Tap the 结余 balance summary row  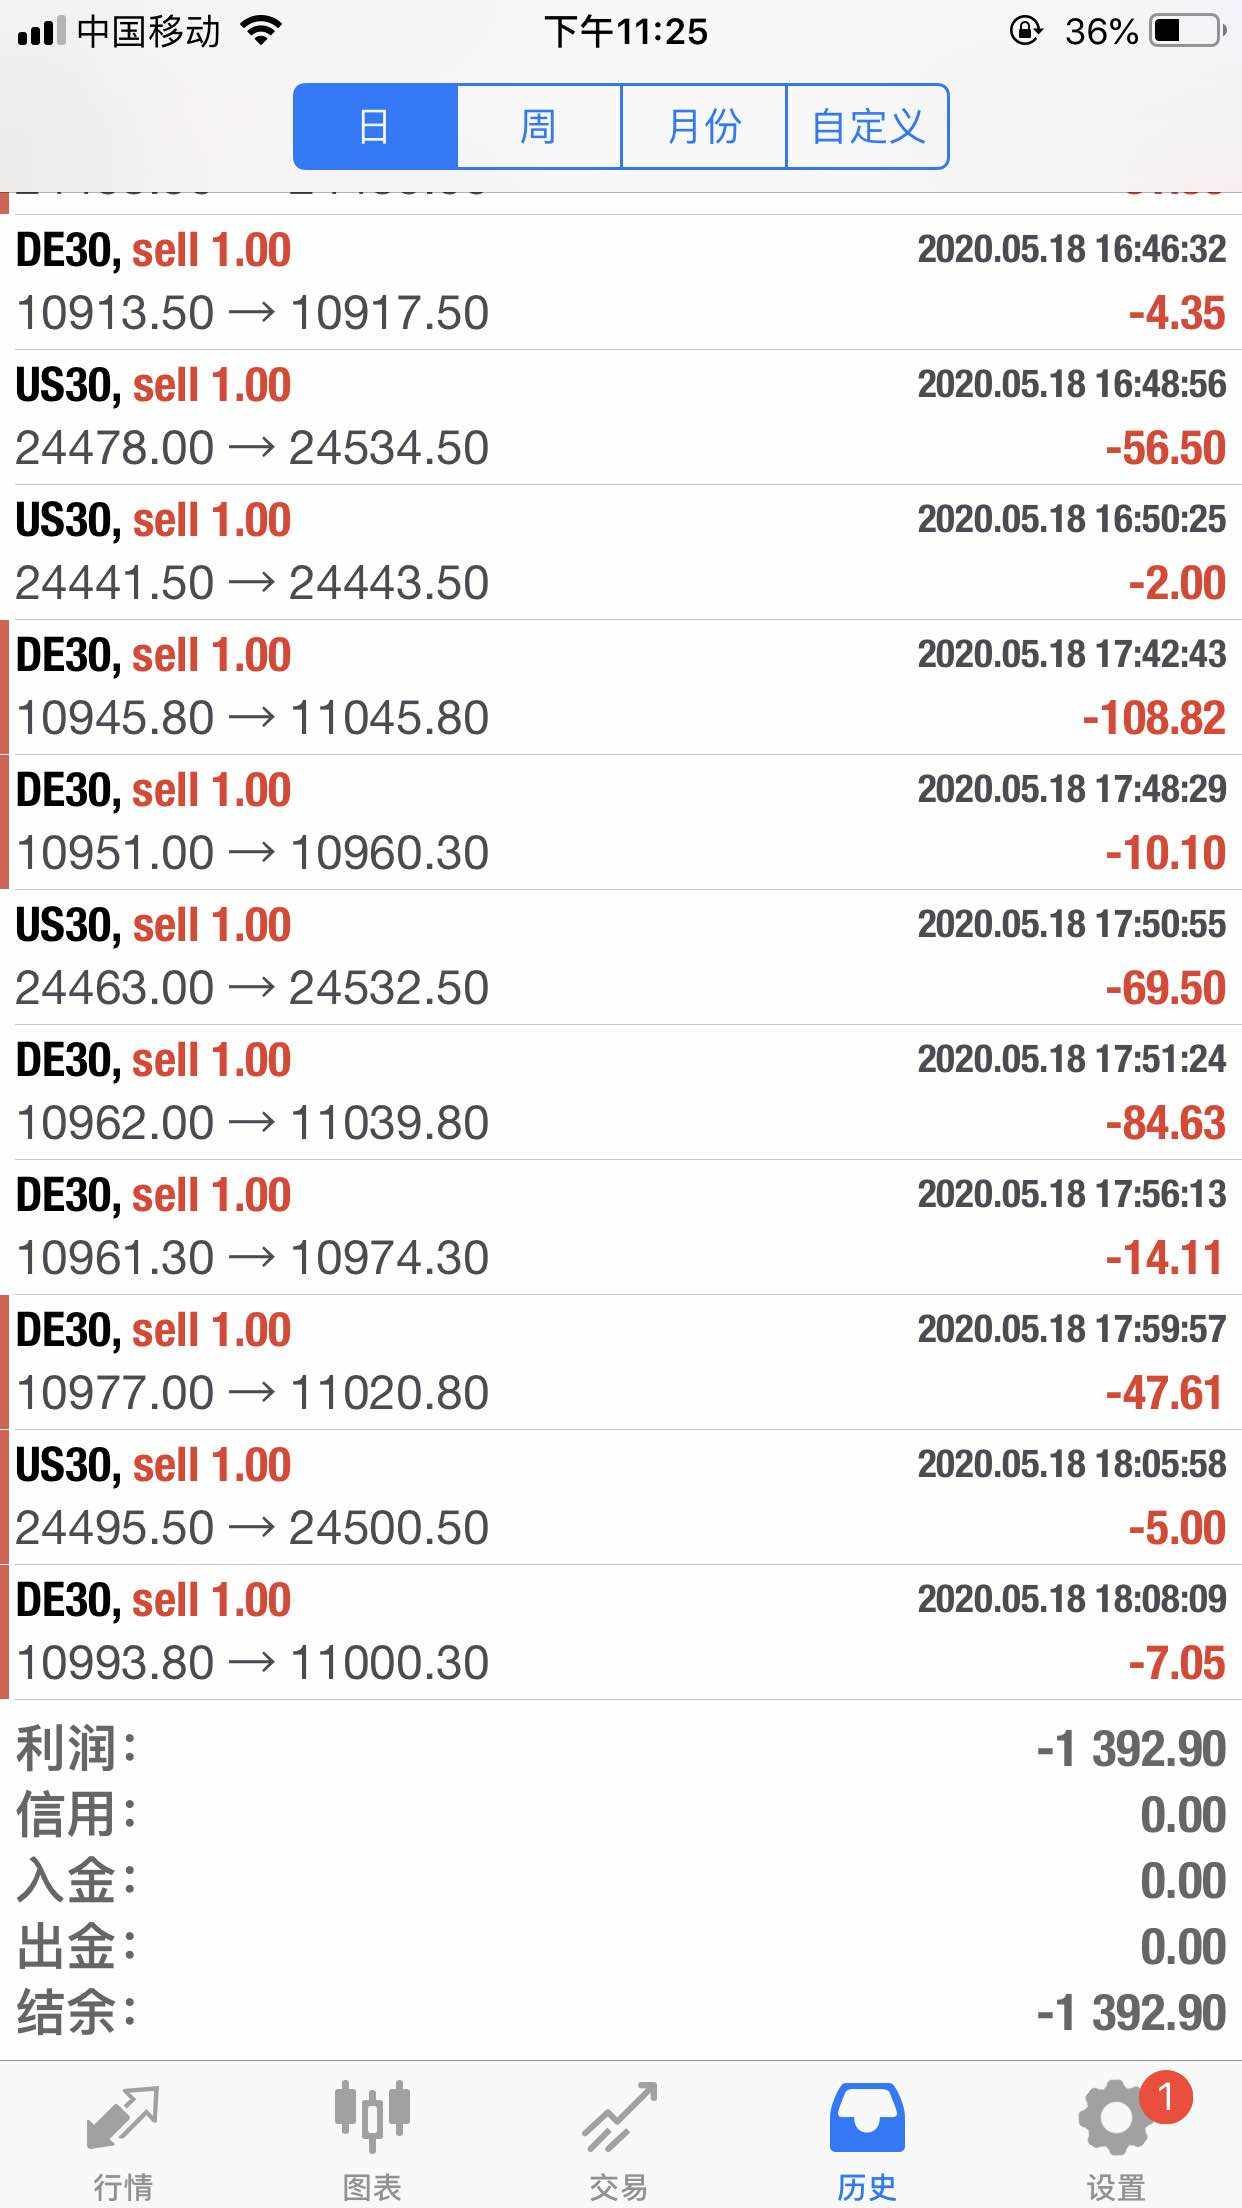[x=621, y=2013]
